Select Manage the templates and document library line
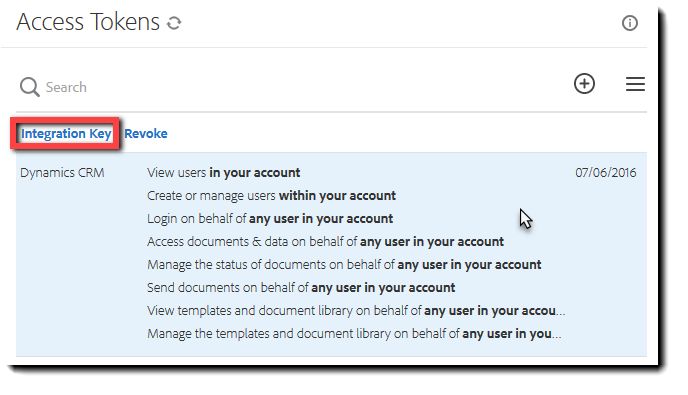This screenshot has width=688, height=395. pyautogui.click(x=354, y=334)
